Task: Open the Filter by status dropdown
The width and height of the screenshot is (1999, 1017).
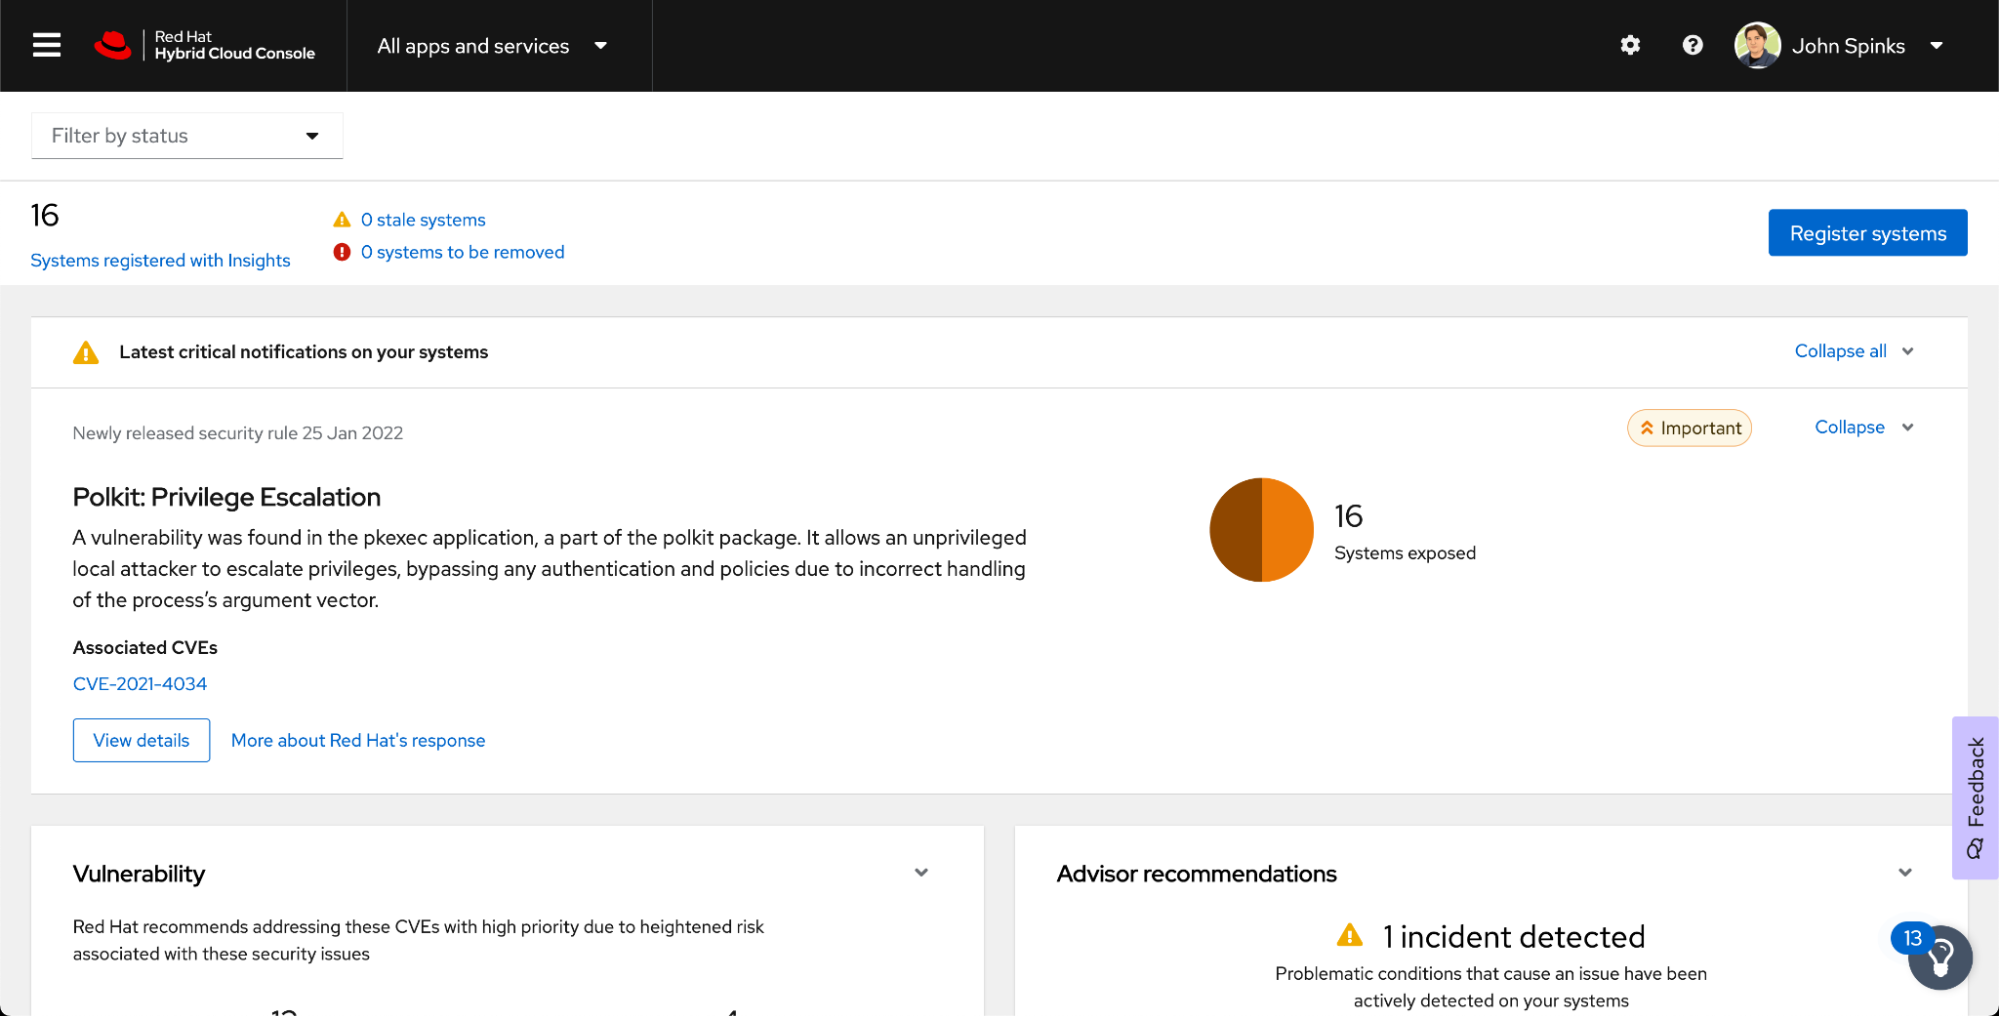Action: click(x=187, y=136)
